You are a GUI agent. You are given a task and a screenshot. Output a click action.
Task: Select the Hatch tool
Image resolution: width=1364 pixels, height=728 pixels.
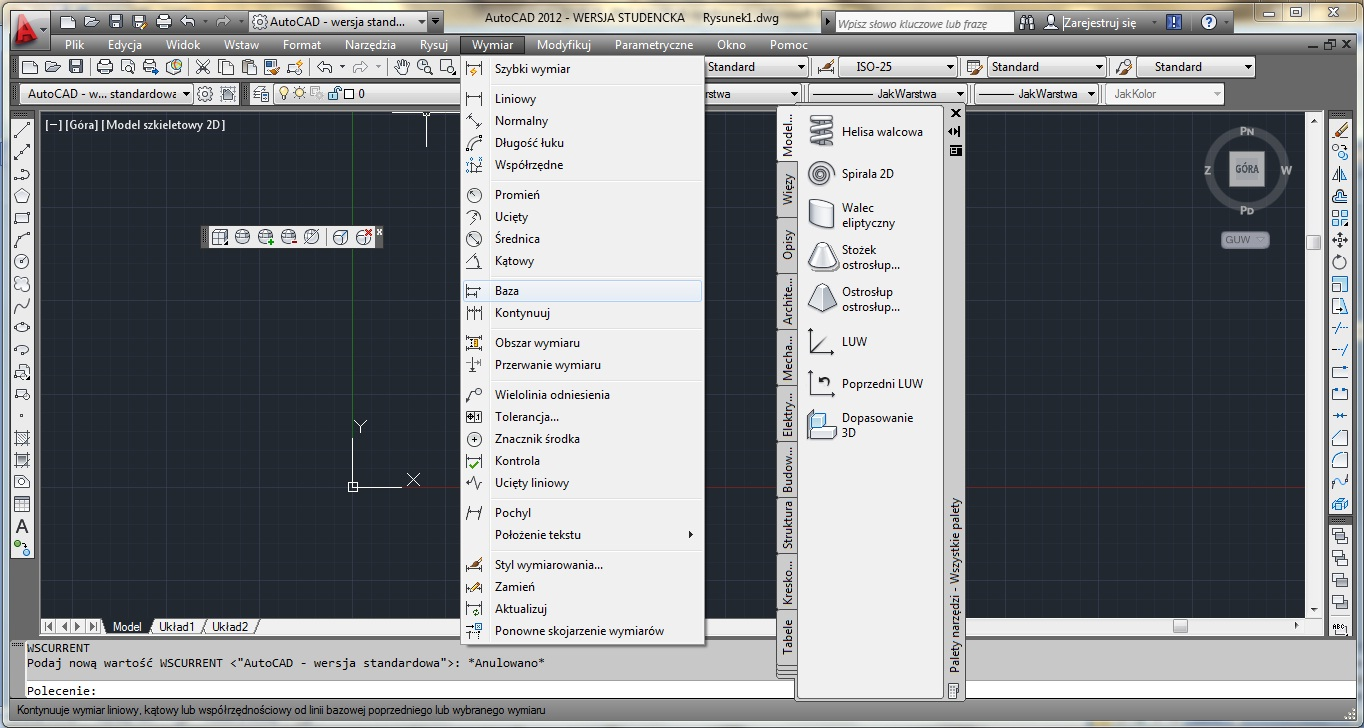22,438
